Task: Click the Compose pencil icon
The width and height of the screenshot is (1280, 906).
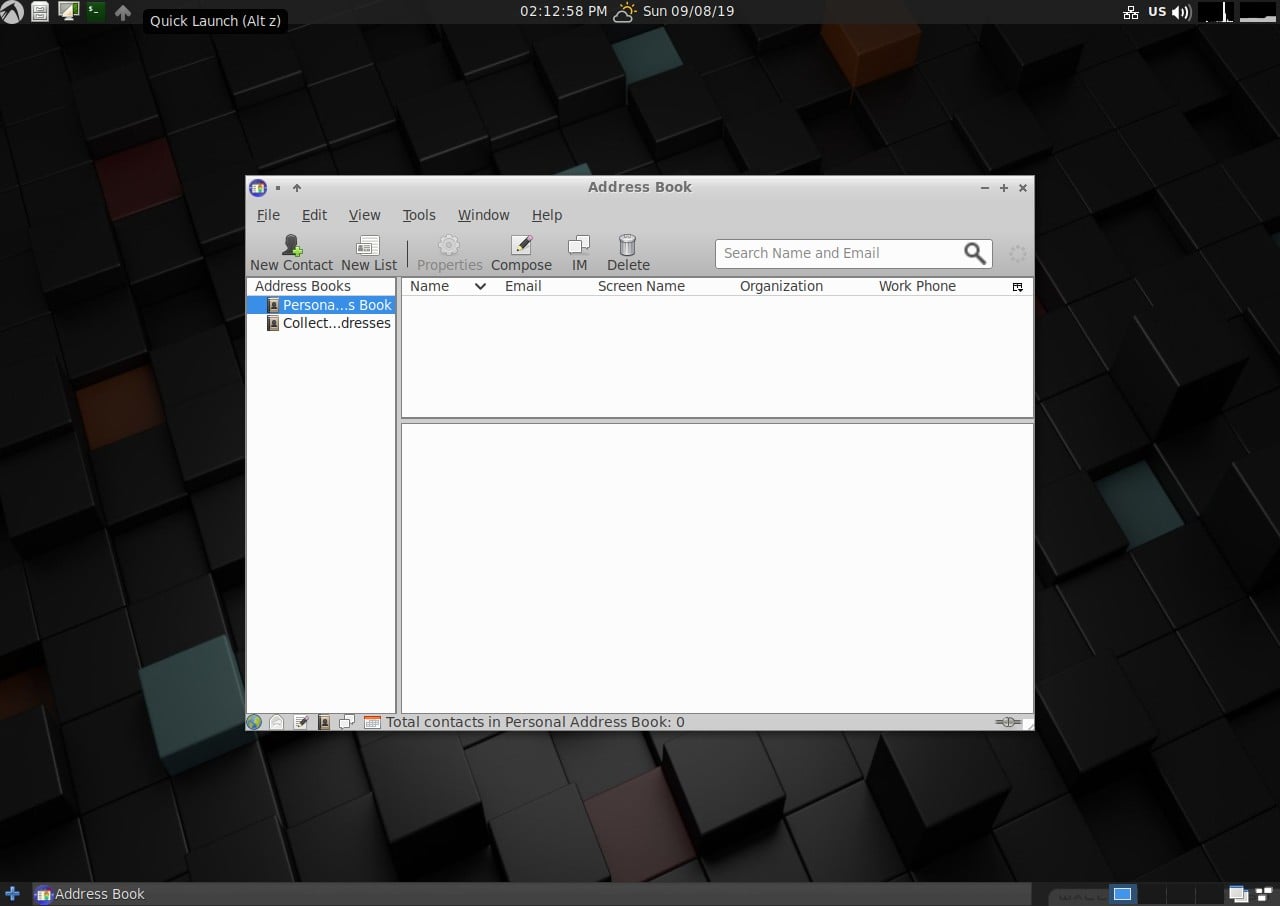Action: tap(521, 246)
